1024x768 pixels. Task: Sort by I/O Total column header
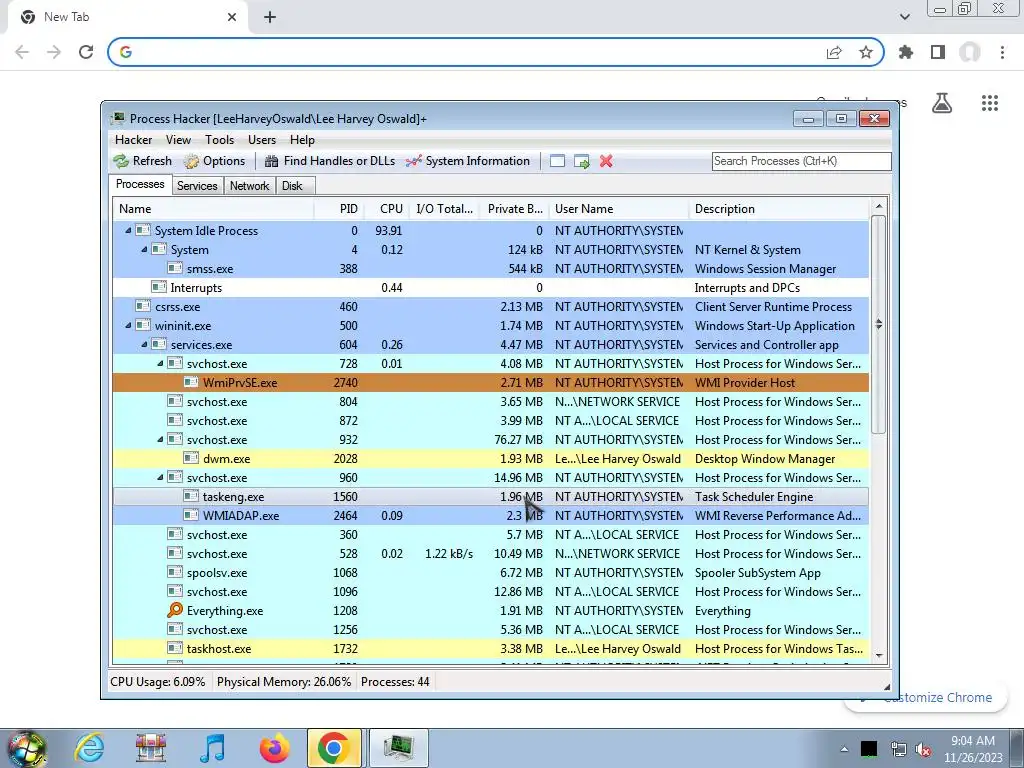[x=444, y=209]
